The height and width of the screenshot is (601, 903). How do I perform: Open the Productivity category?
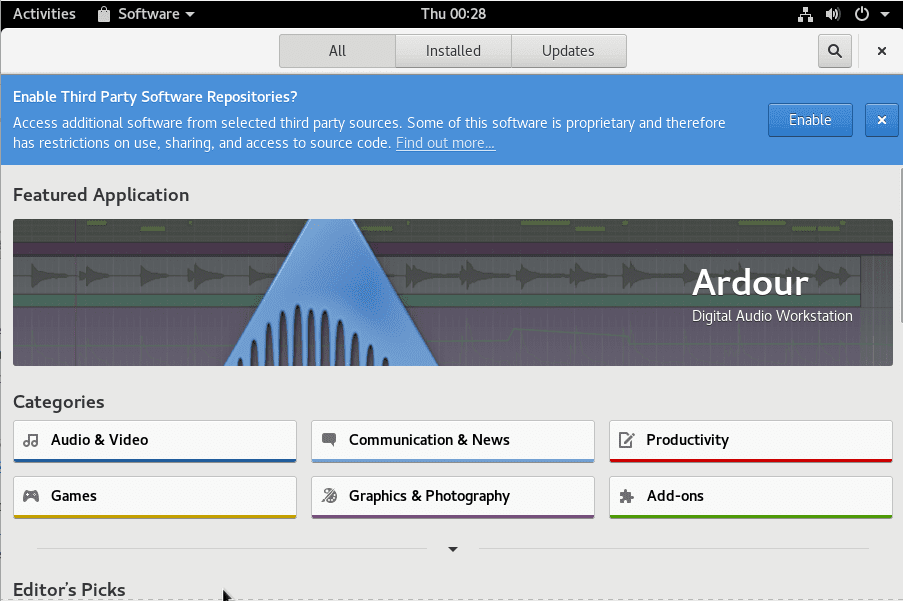pos(751,442)
